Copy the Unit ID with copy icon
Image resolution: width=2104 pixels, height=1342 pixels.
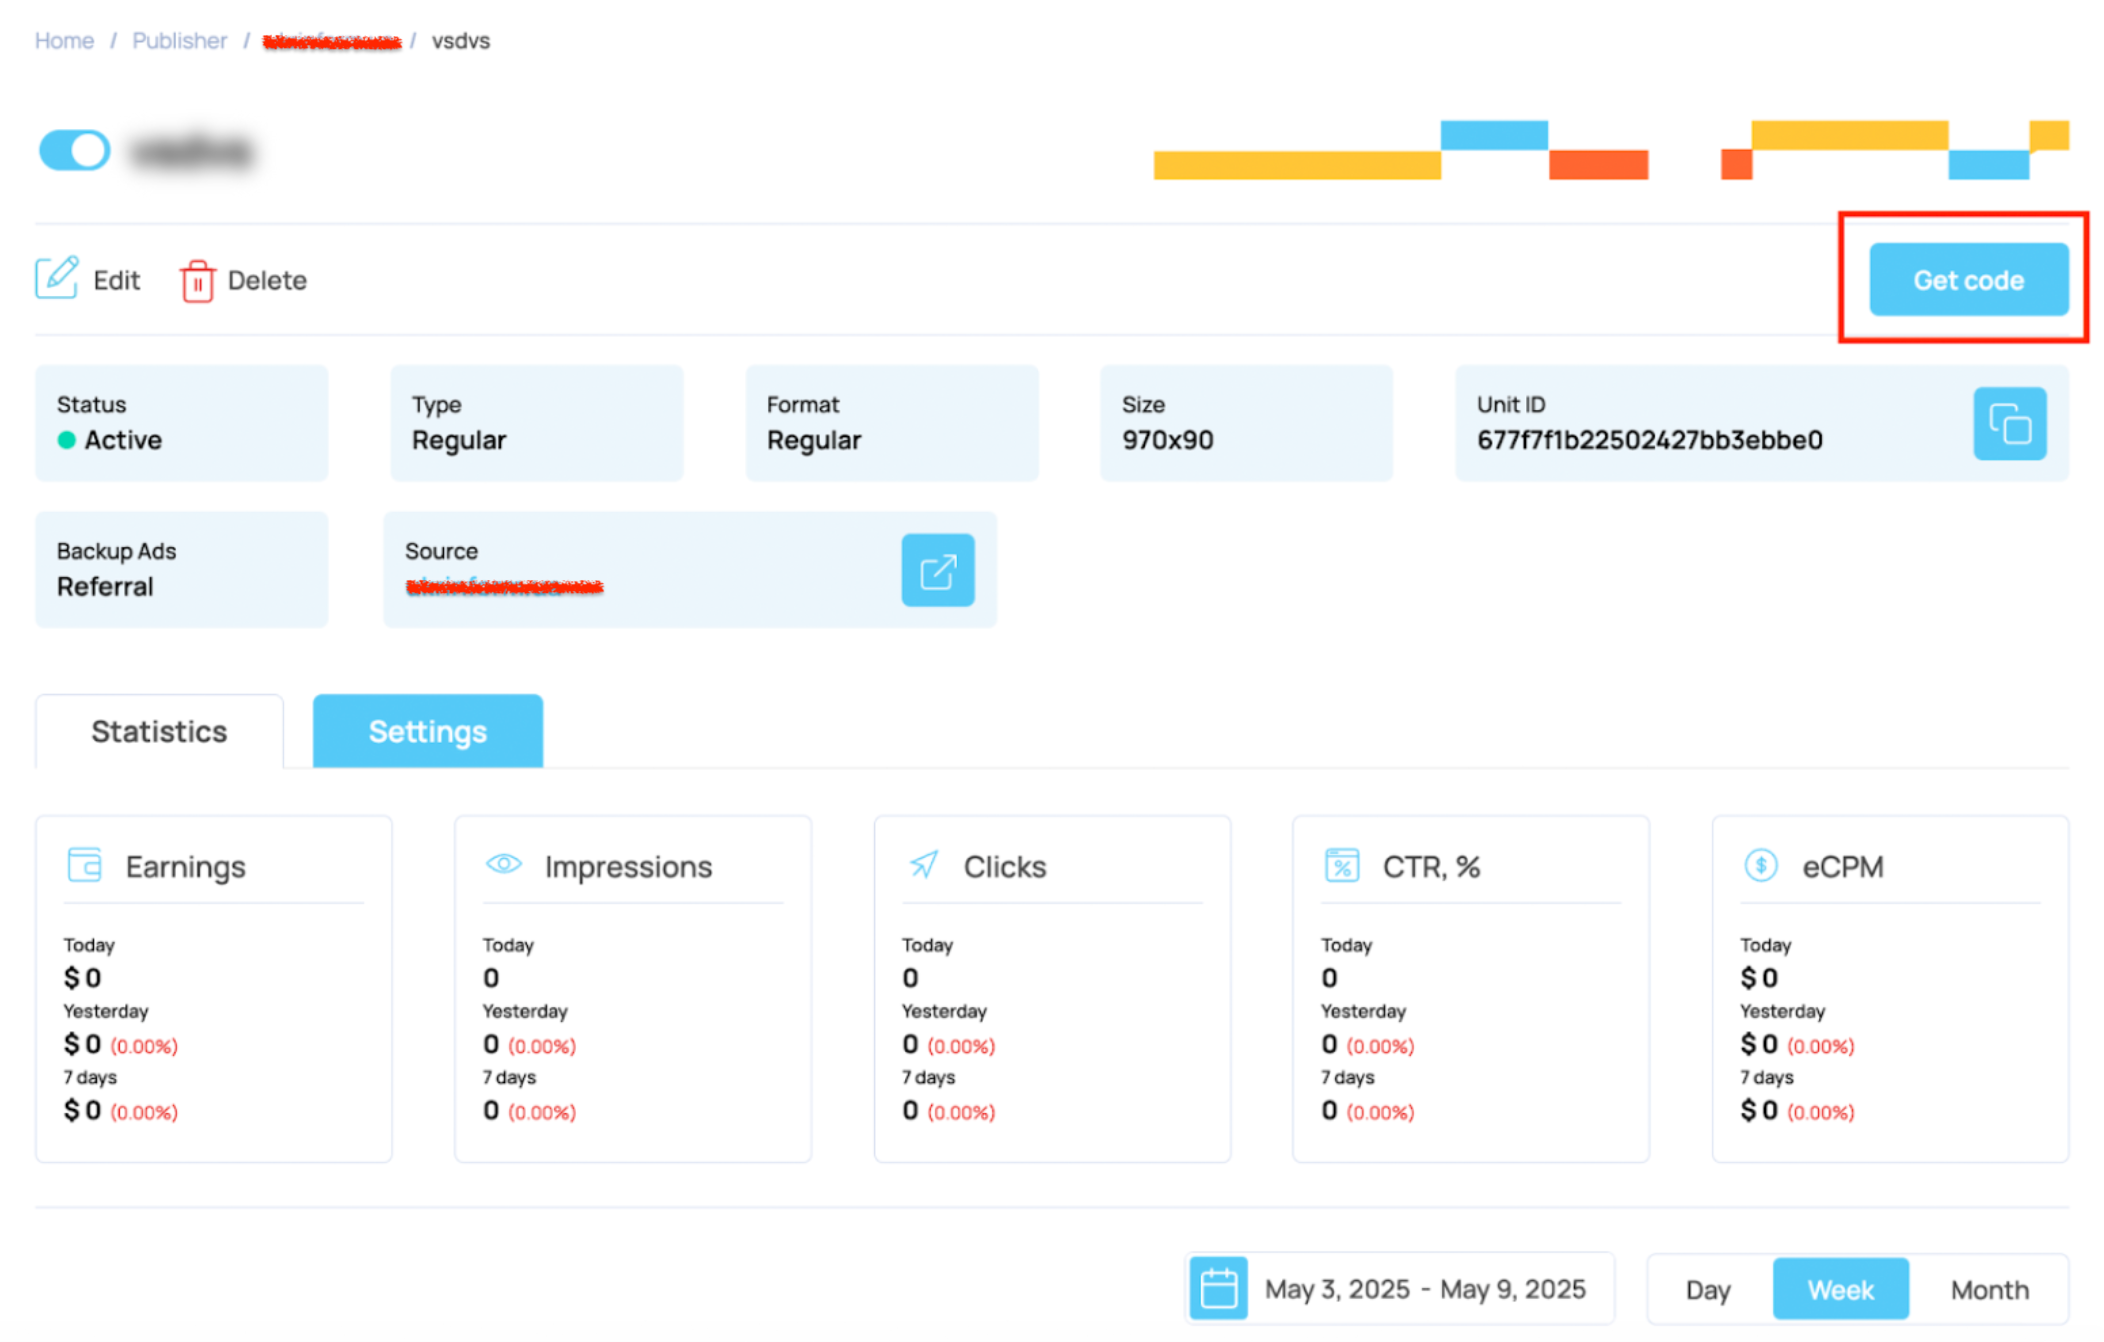pyautogui.click(x=2008, y=424)
